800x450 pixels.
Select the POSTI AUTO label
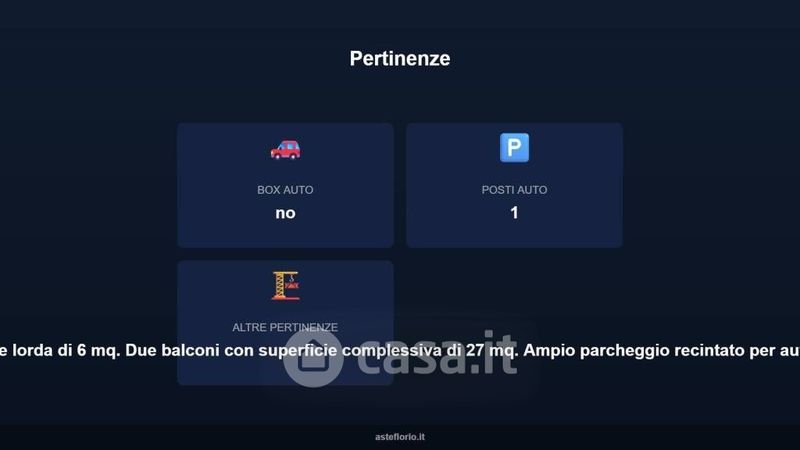pyautogui.click(x=514, y=190)
